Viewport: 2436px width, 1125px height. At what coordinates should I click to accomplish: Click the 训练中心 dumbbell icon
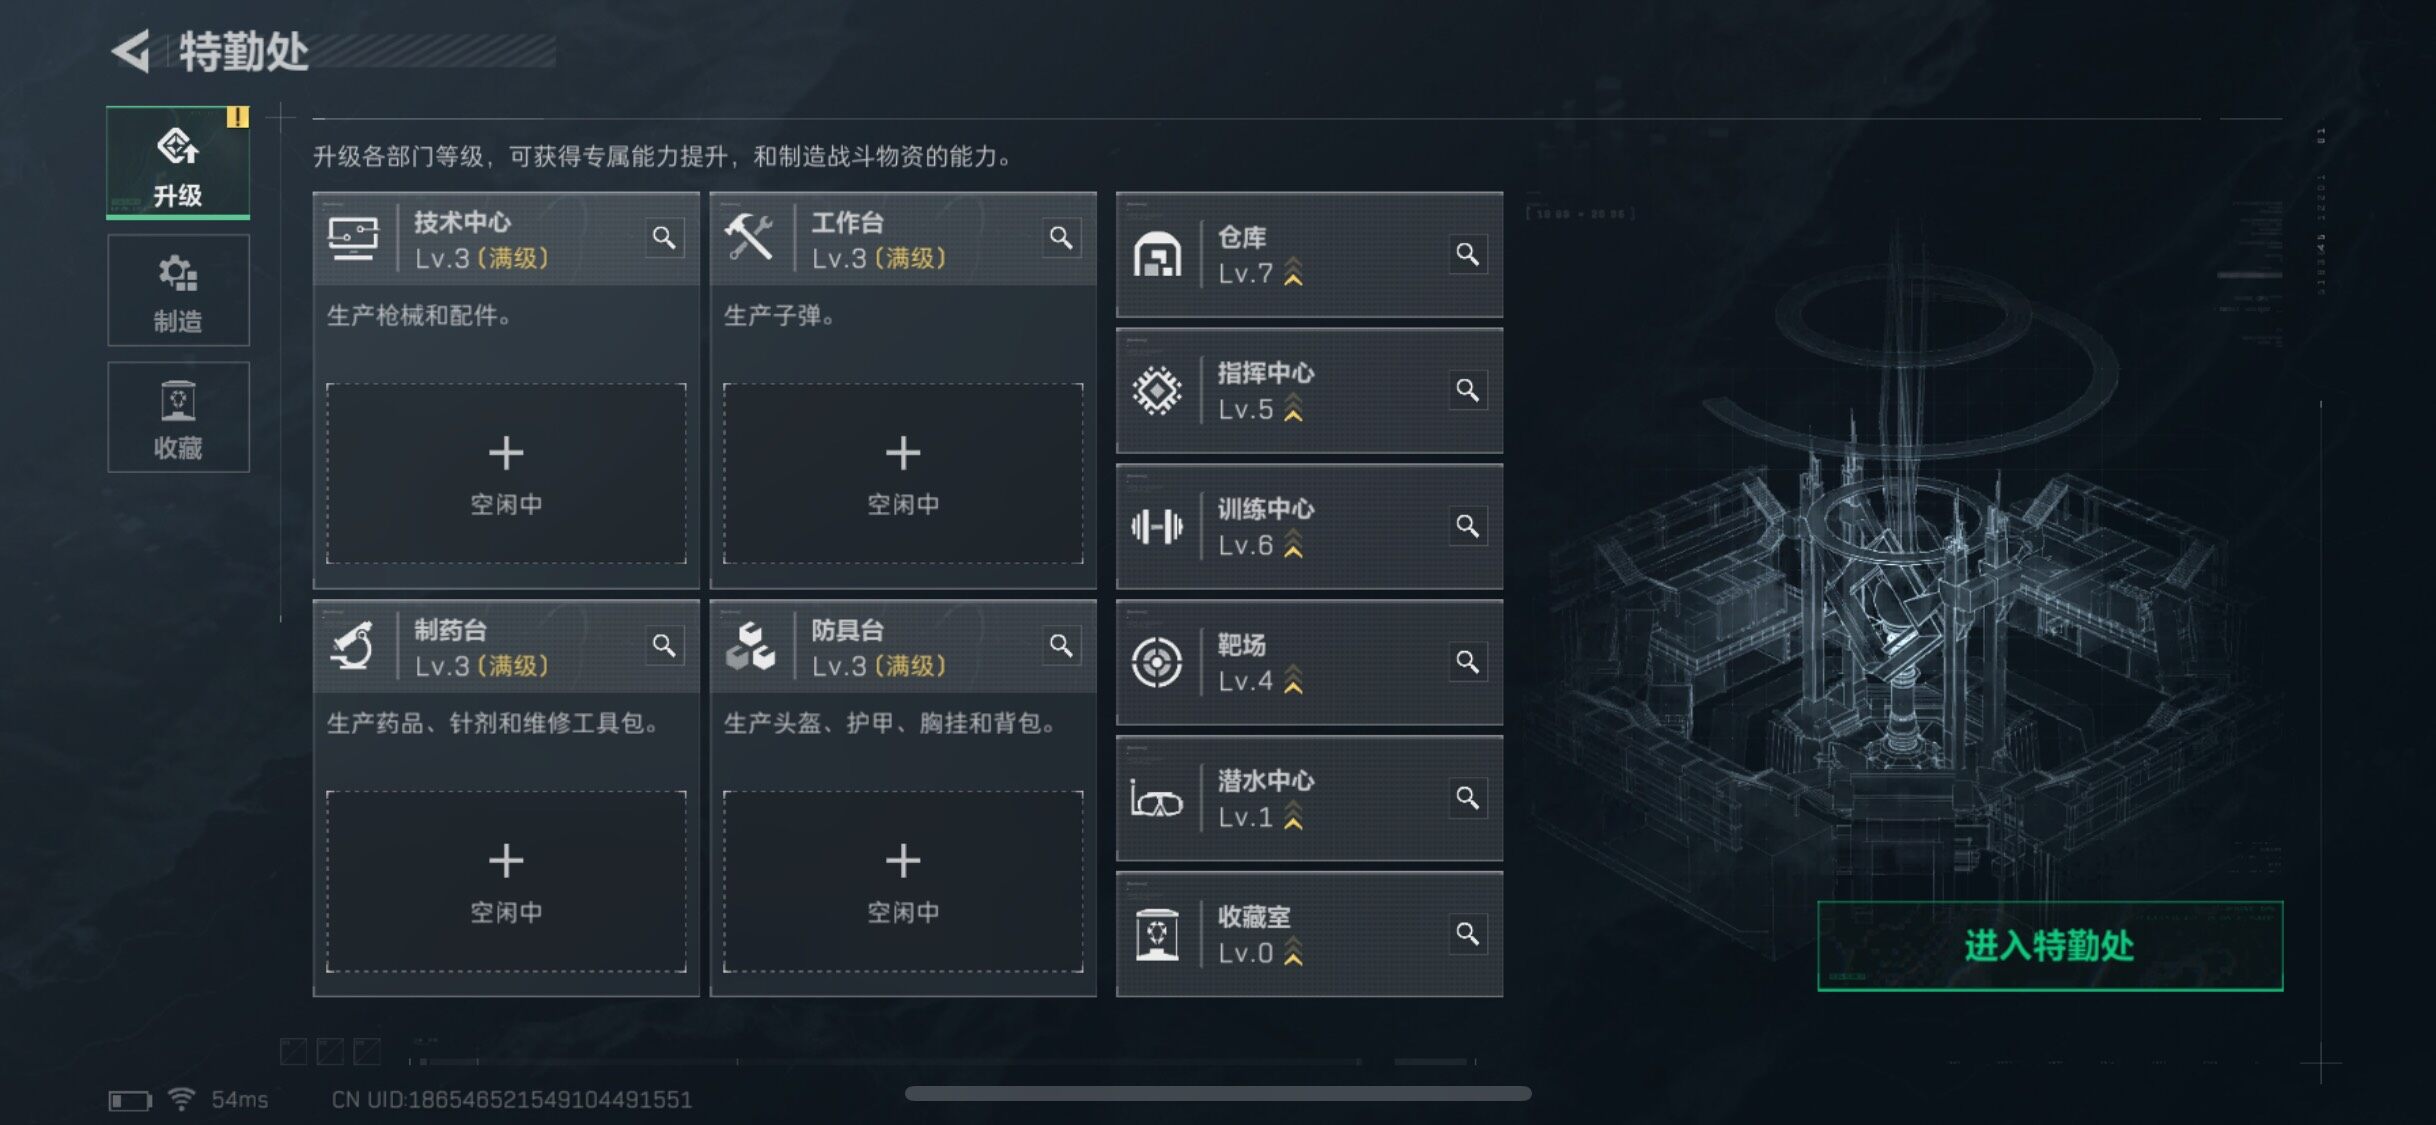click(x=1157, y=526)
